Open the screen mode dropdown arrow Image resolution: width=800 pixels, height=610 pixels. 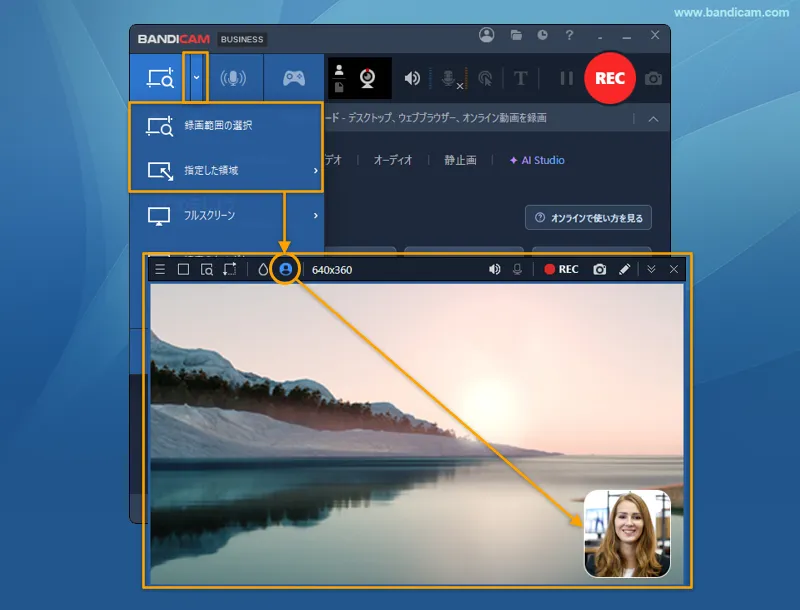point(196,78)
